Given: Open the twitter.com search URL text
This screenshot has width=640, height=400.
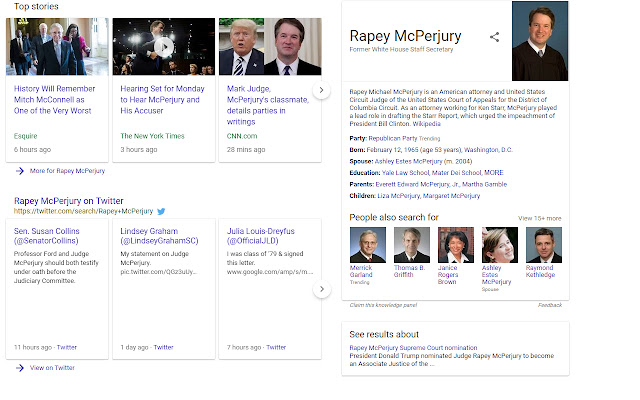Looking at the screenshot, I should tap(83, 211).
